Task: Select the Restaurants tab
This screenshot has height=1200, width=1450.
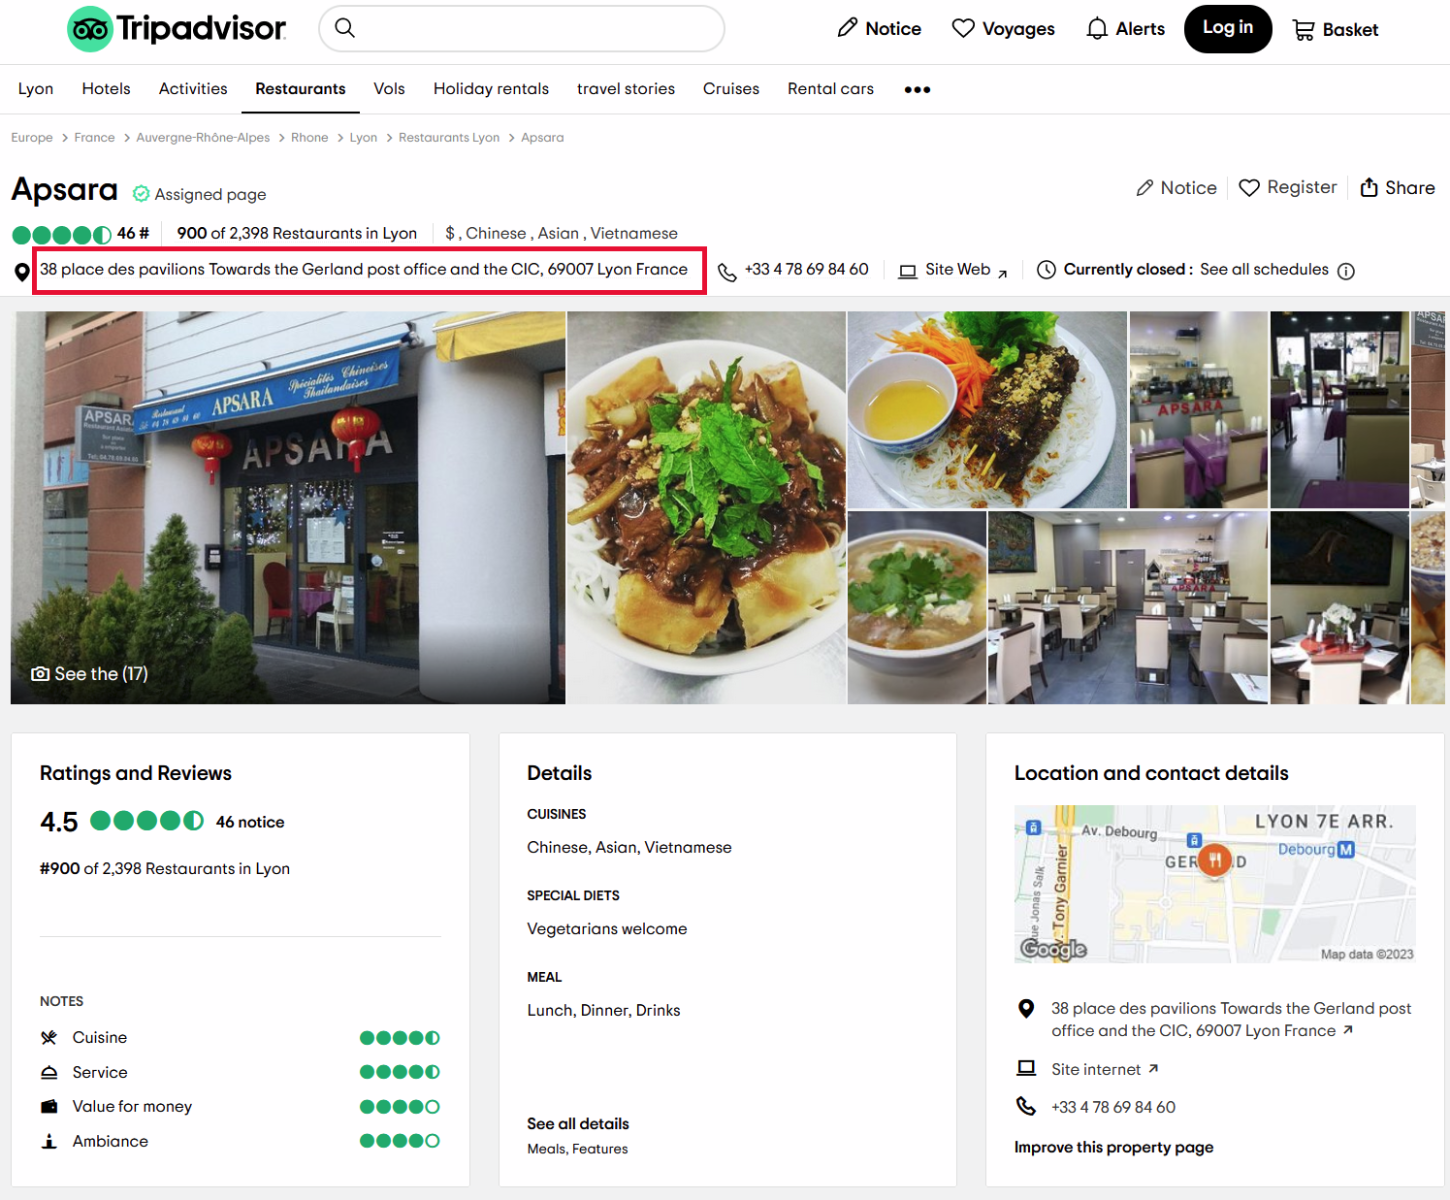Action: tap(300, 89)
